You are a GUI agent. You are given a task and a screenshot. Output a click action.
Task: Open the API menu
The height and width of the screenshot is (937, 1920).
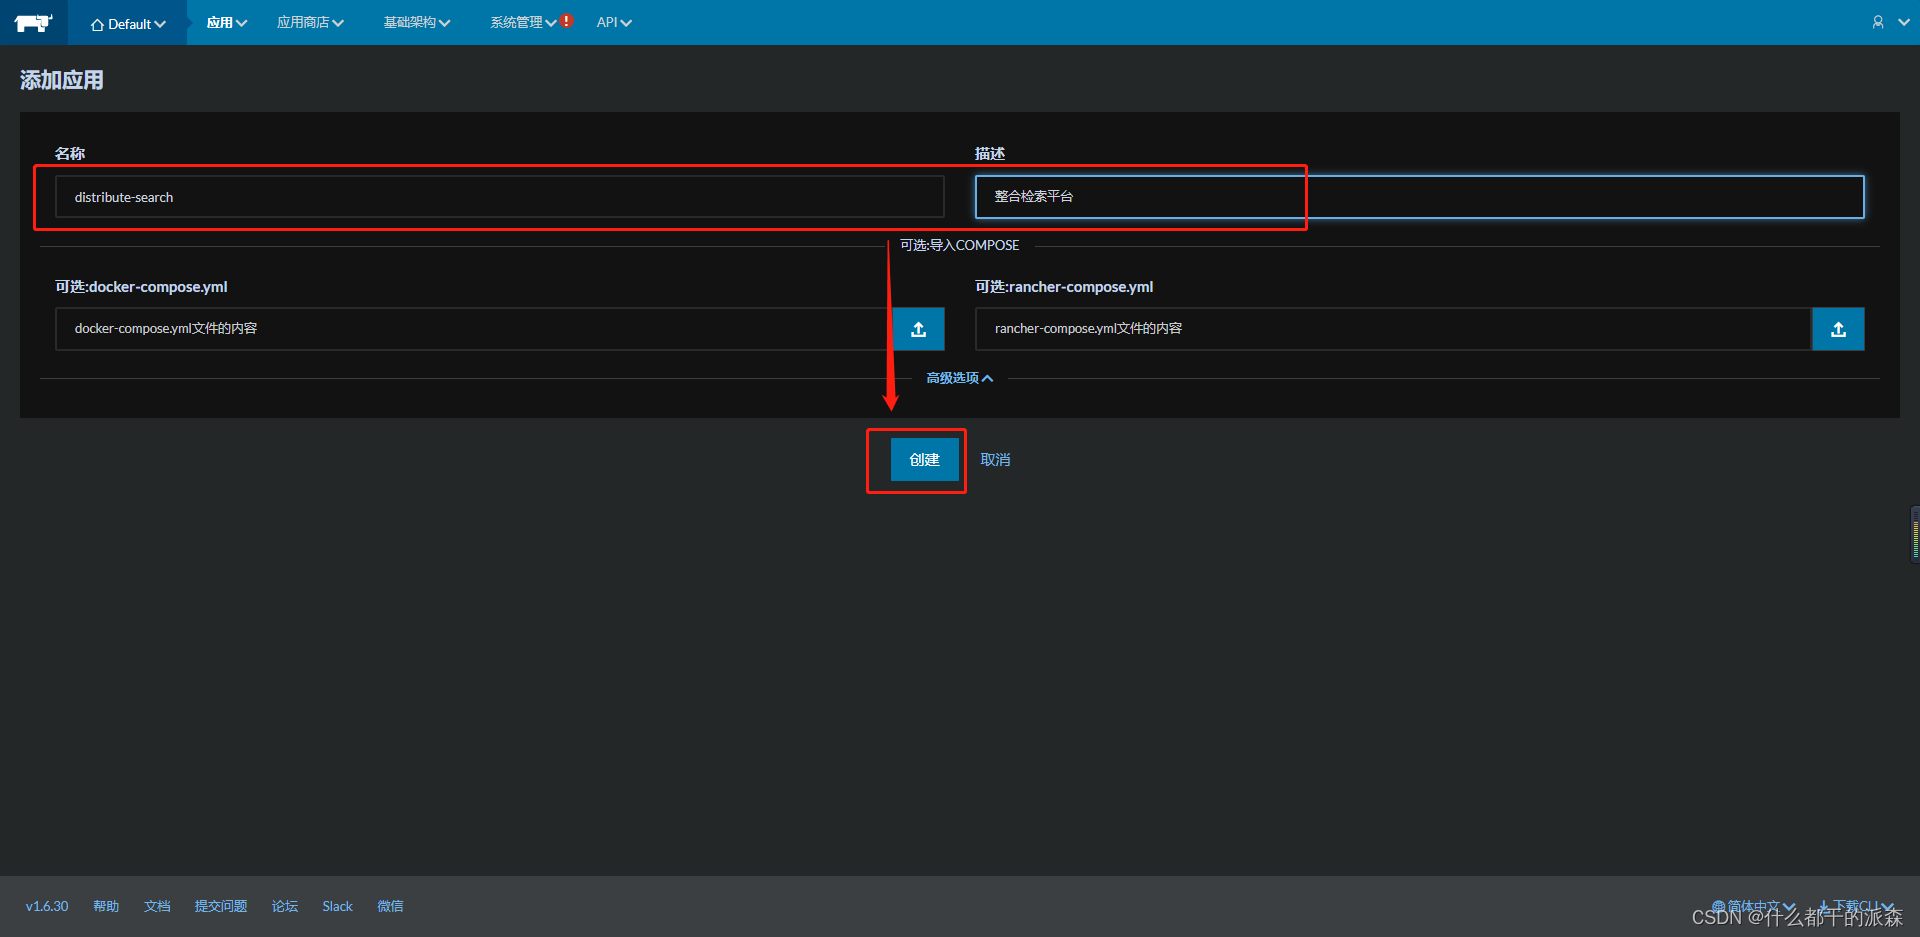point(614,22)
